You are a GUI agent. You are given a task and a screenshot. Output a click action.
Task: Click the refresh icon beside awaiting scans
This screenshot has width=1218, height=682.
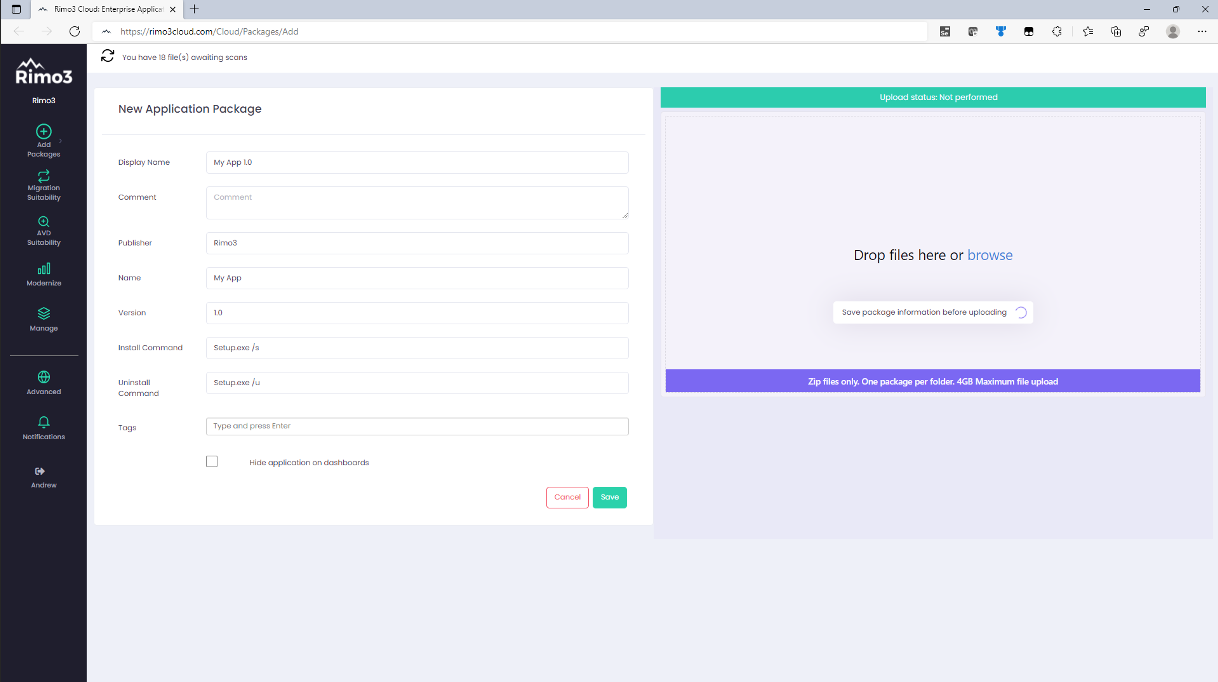pos(107,56)
